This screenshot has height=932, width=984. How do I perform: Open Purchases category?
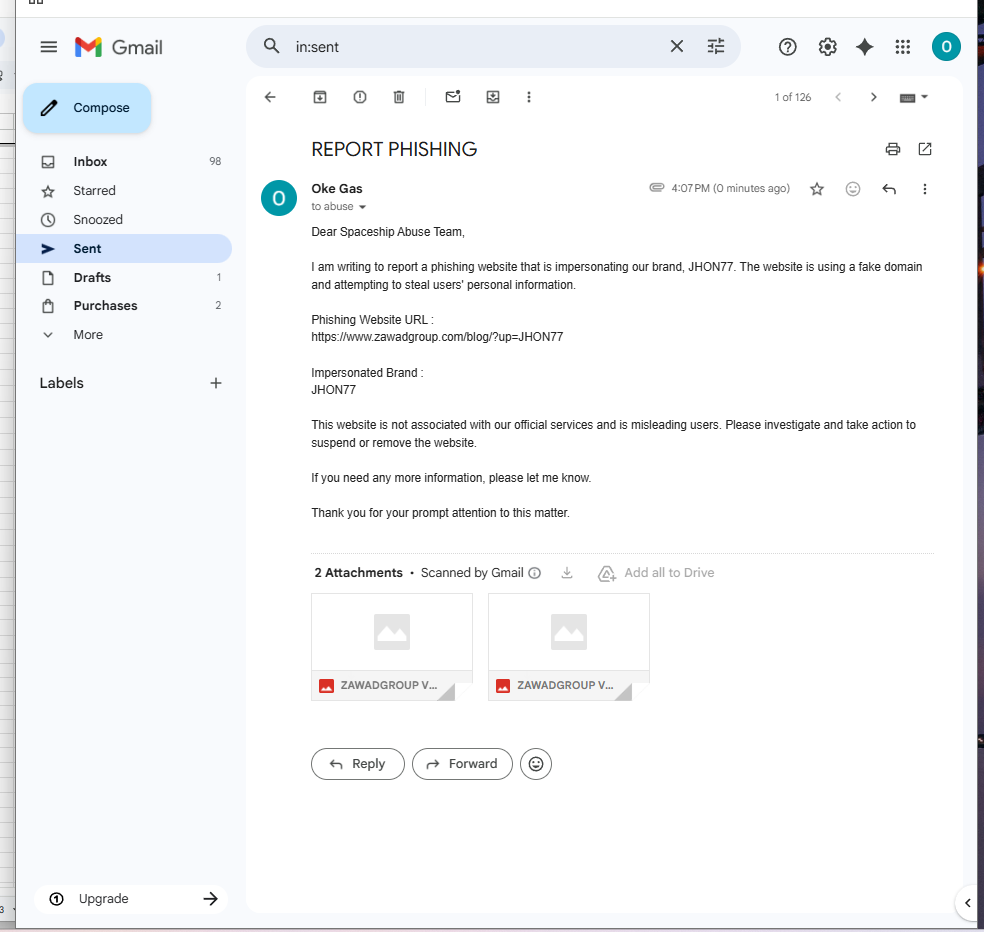pos(124,306)
